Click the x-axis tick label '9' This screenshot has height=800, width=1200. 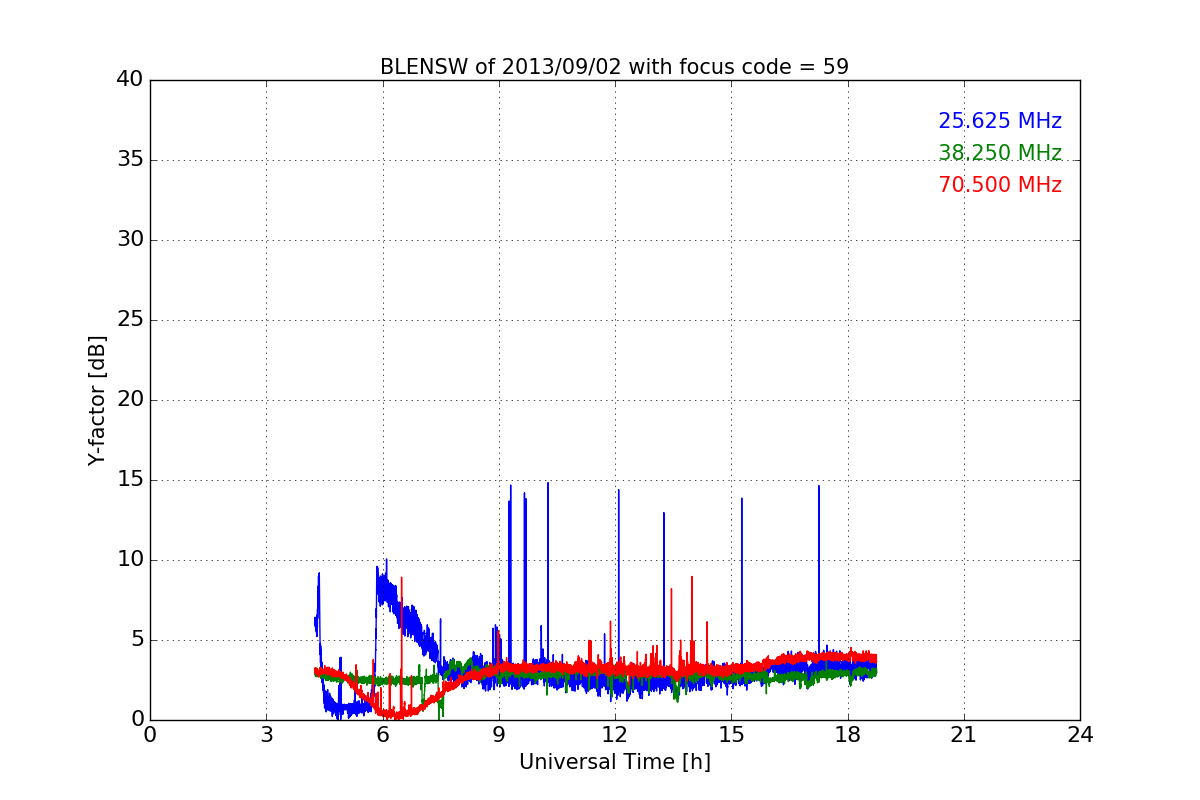(x=499, y=735)
